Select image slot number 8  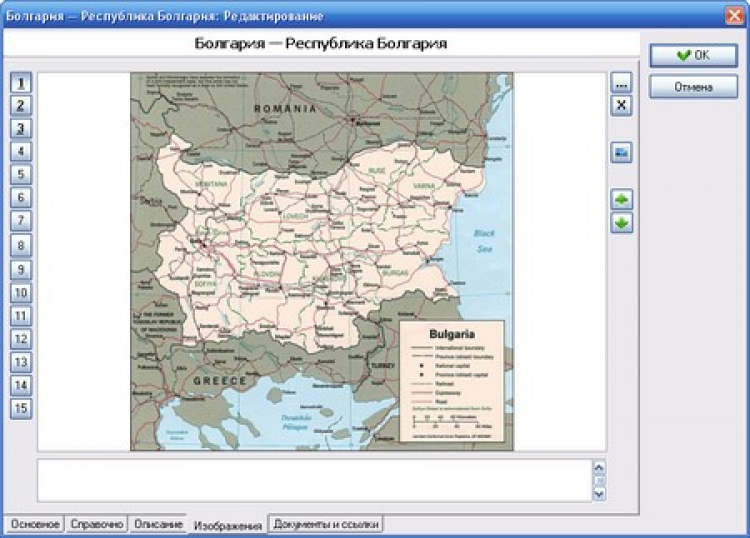pyautogui.click(x=21, y=246)
